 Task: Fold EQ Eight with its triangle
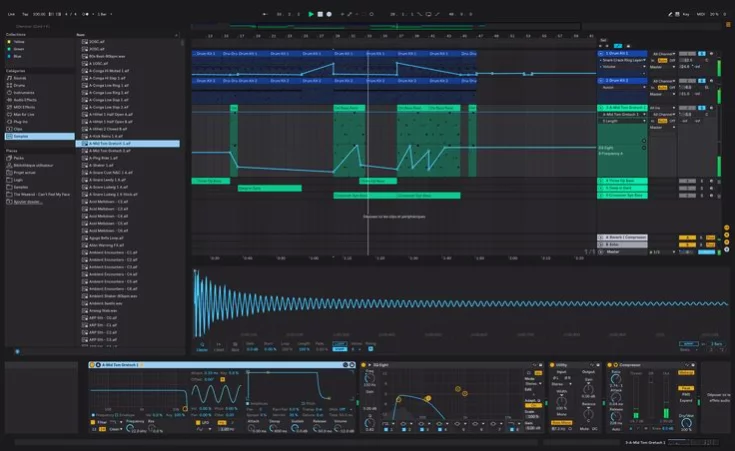pos(369,365)
